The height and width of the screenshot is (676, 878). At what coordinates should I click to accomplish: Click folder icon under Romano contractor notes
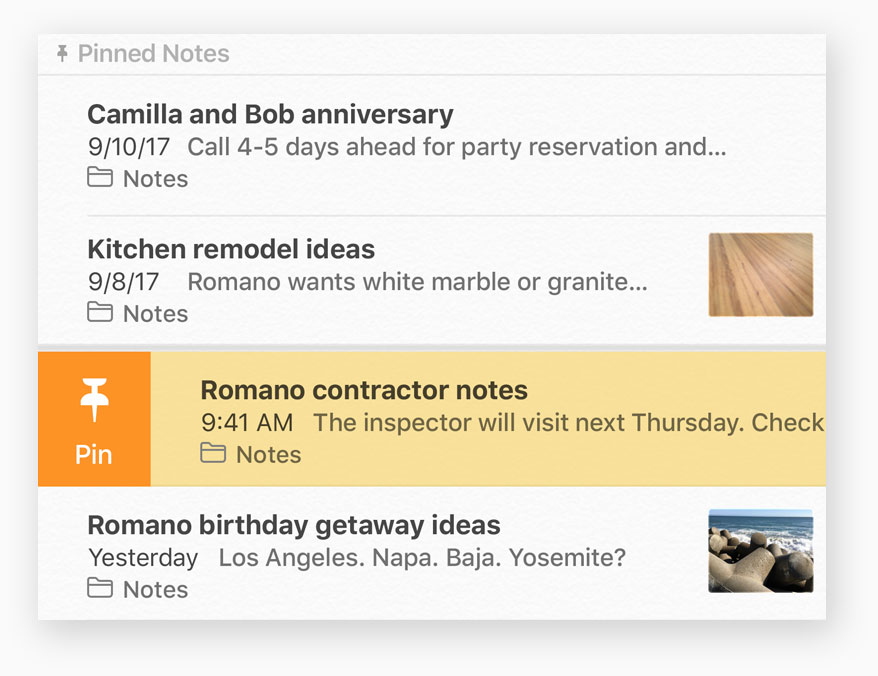pyautogui.click(x=213, y=454)
